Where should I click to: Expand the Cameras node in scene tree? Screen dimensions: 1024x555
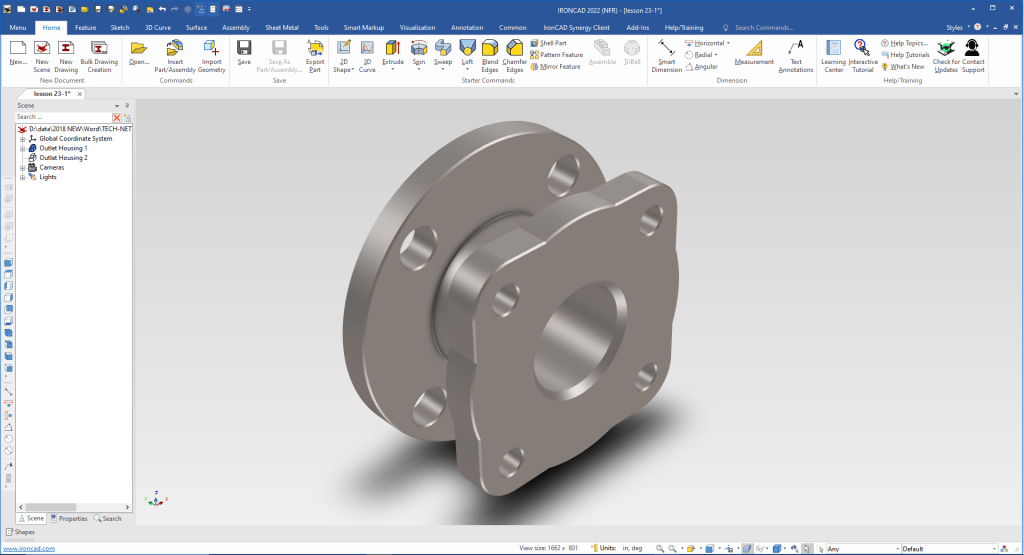click(x=22, y=167)
